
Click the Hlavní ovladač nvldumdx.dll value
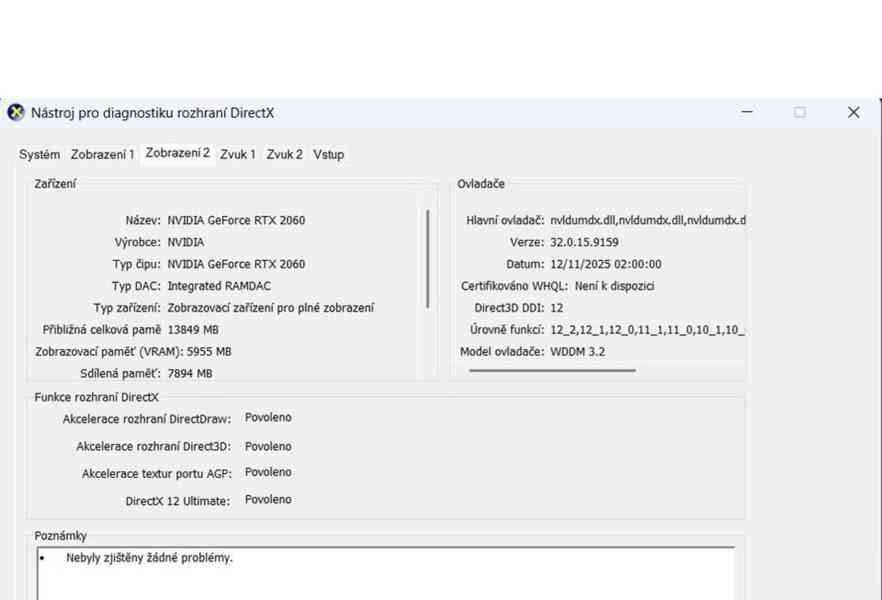click(648, 220)
